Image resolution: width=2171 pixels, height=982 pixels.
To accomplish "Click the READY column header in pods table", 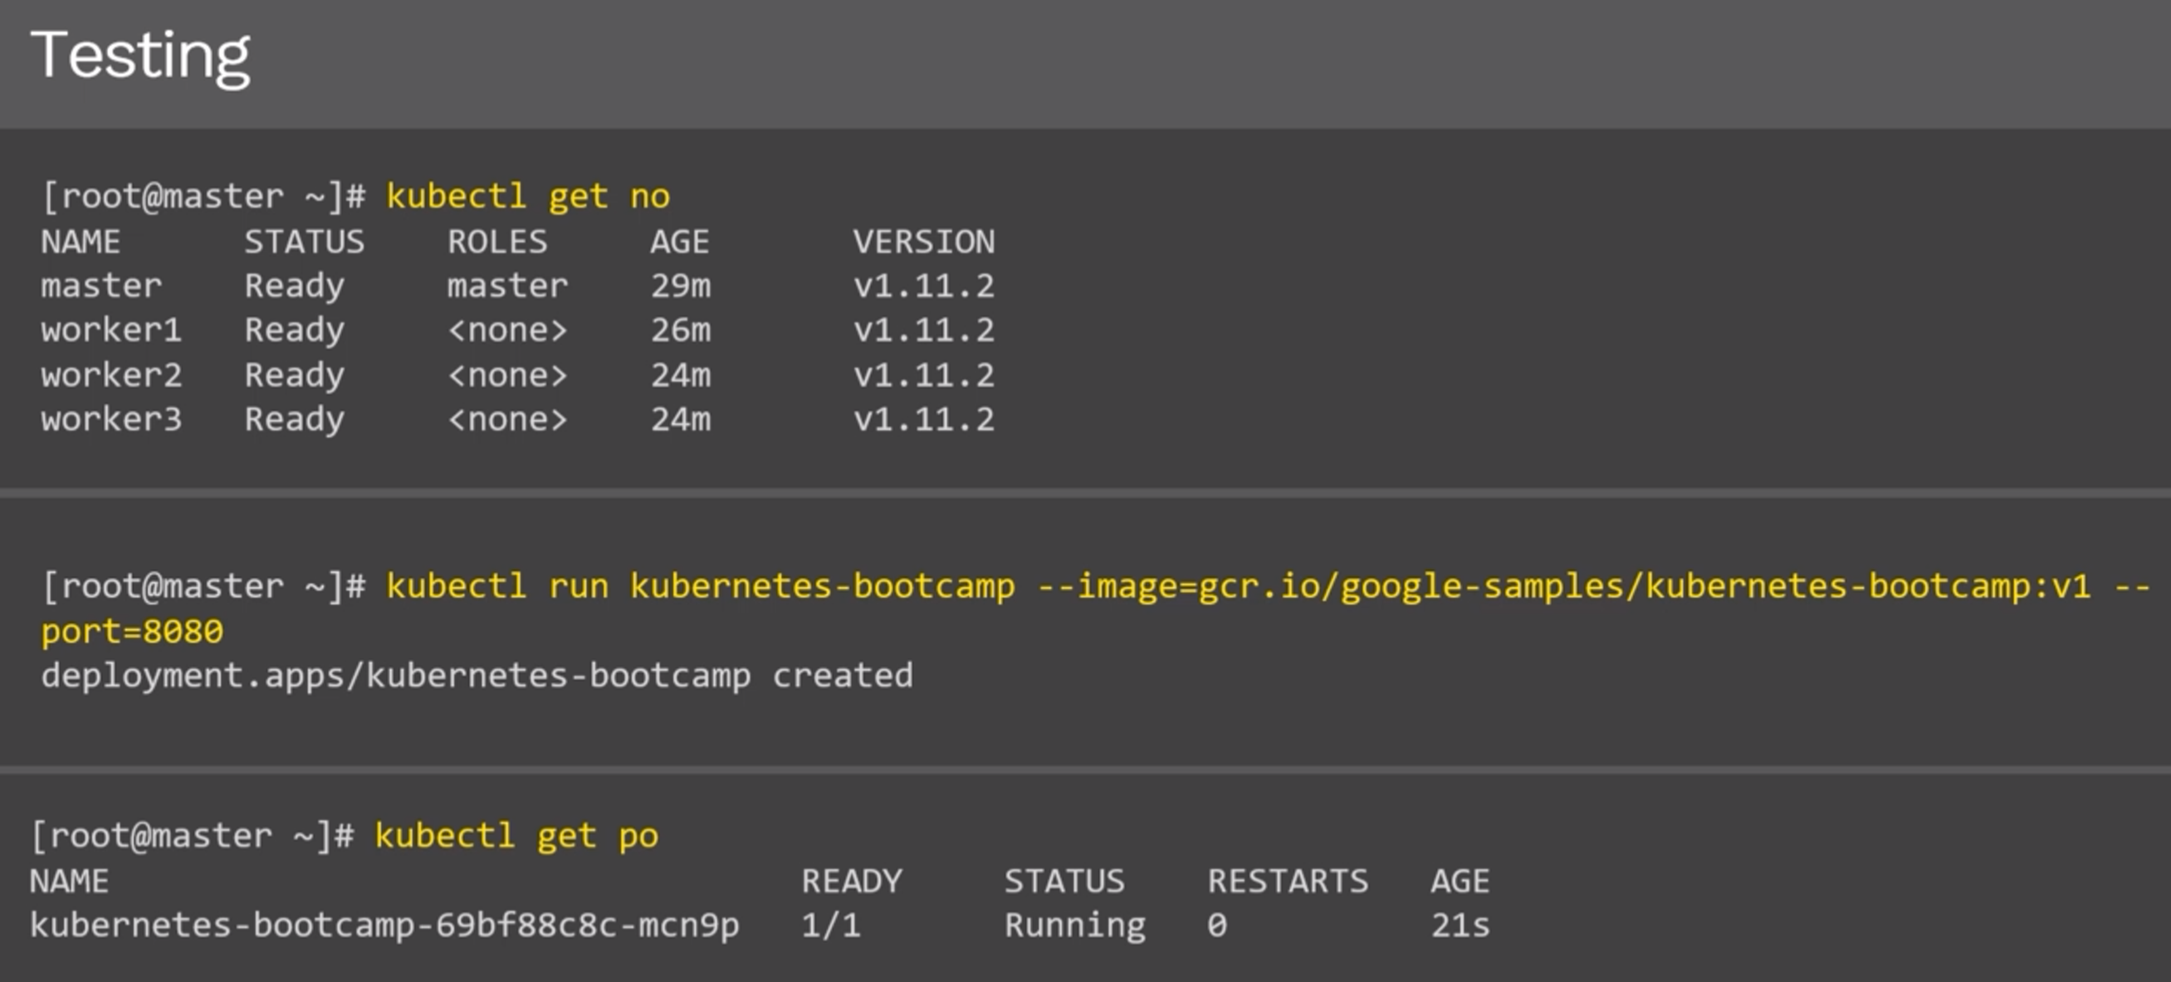I will (x=852, y=881).
